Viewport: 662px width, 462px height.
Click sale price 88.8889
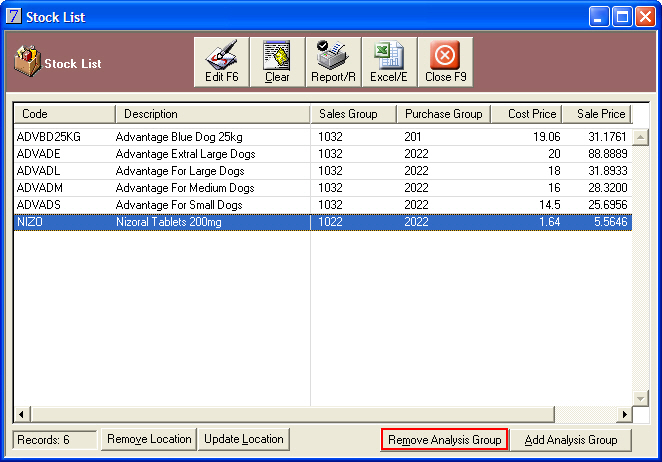coord(608,154)
